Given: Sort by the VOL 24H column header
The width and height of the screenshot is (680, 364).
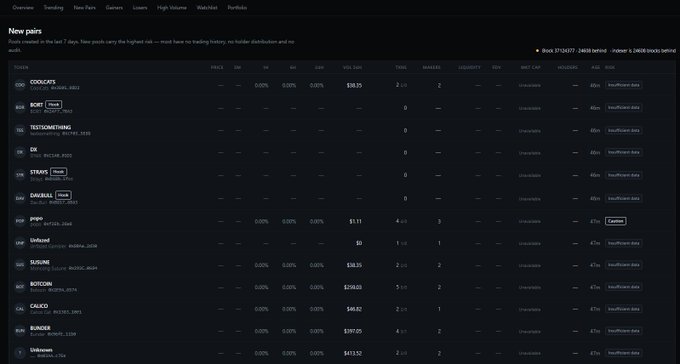Looking at the screenshot, I should click(x=352, y=68).
